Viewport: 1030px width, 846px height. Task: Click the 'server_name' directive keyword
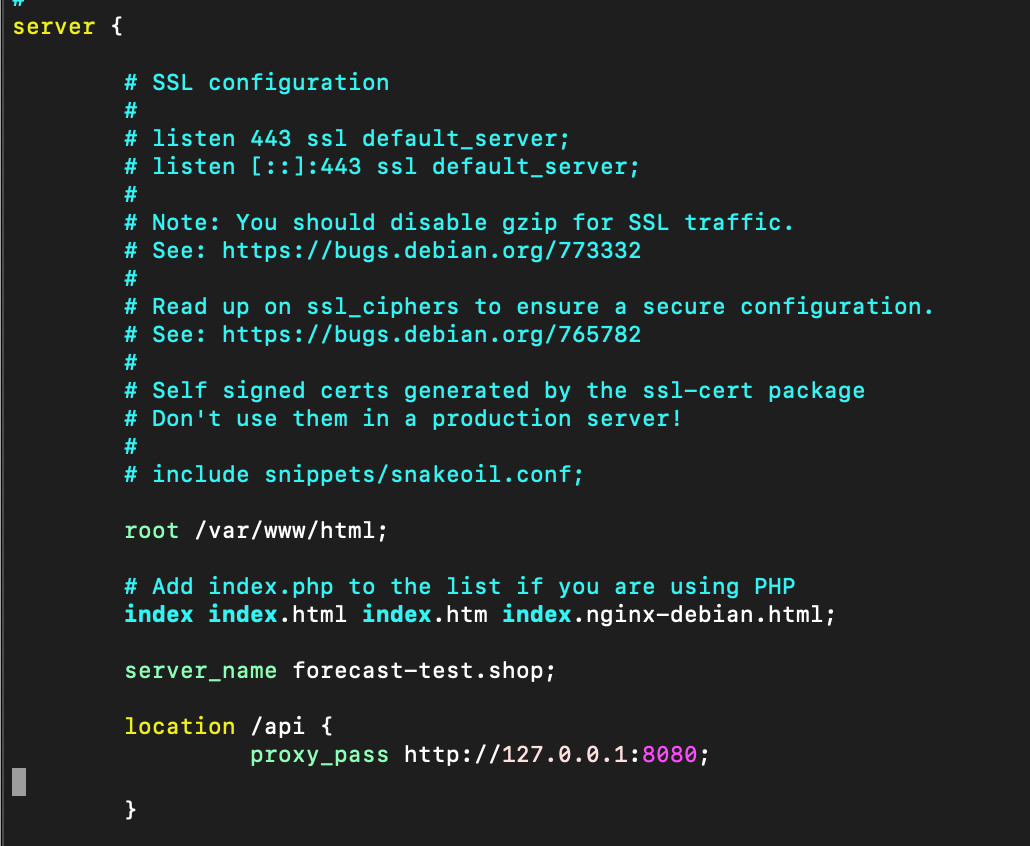click(201, 671)
